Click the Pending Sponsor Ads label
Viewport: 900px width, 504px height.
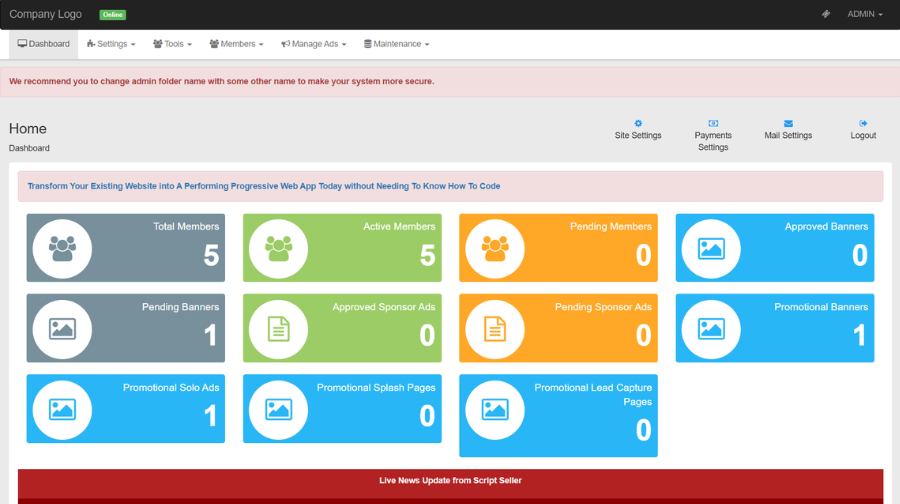click(x=603, y=307)
